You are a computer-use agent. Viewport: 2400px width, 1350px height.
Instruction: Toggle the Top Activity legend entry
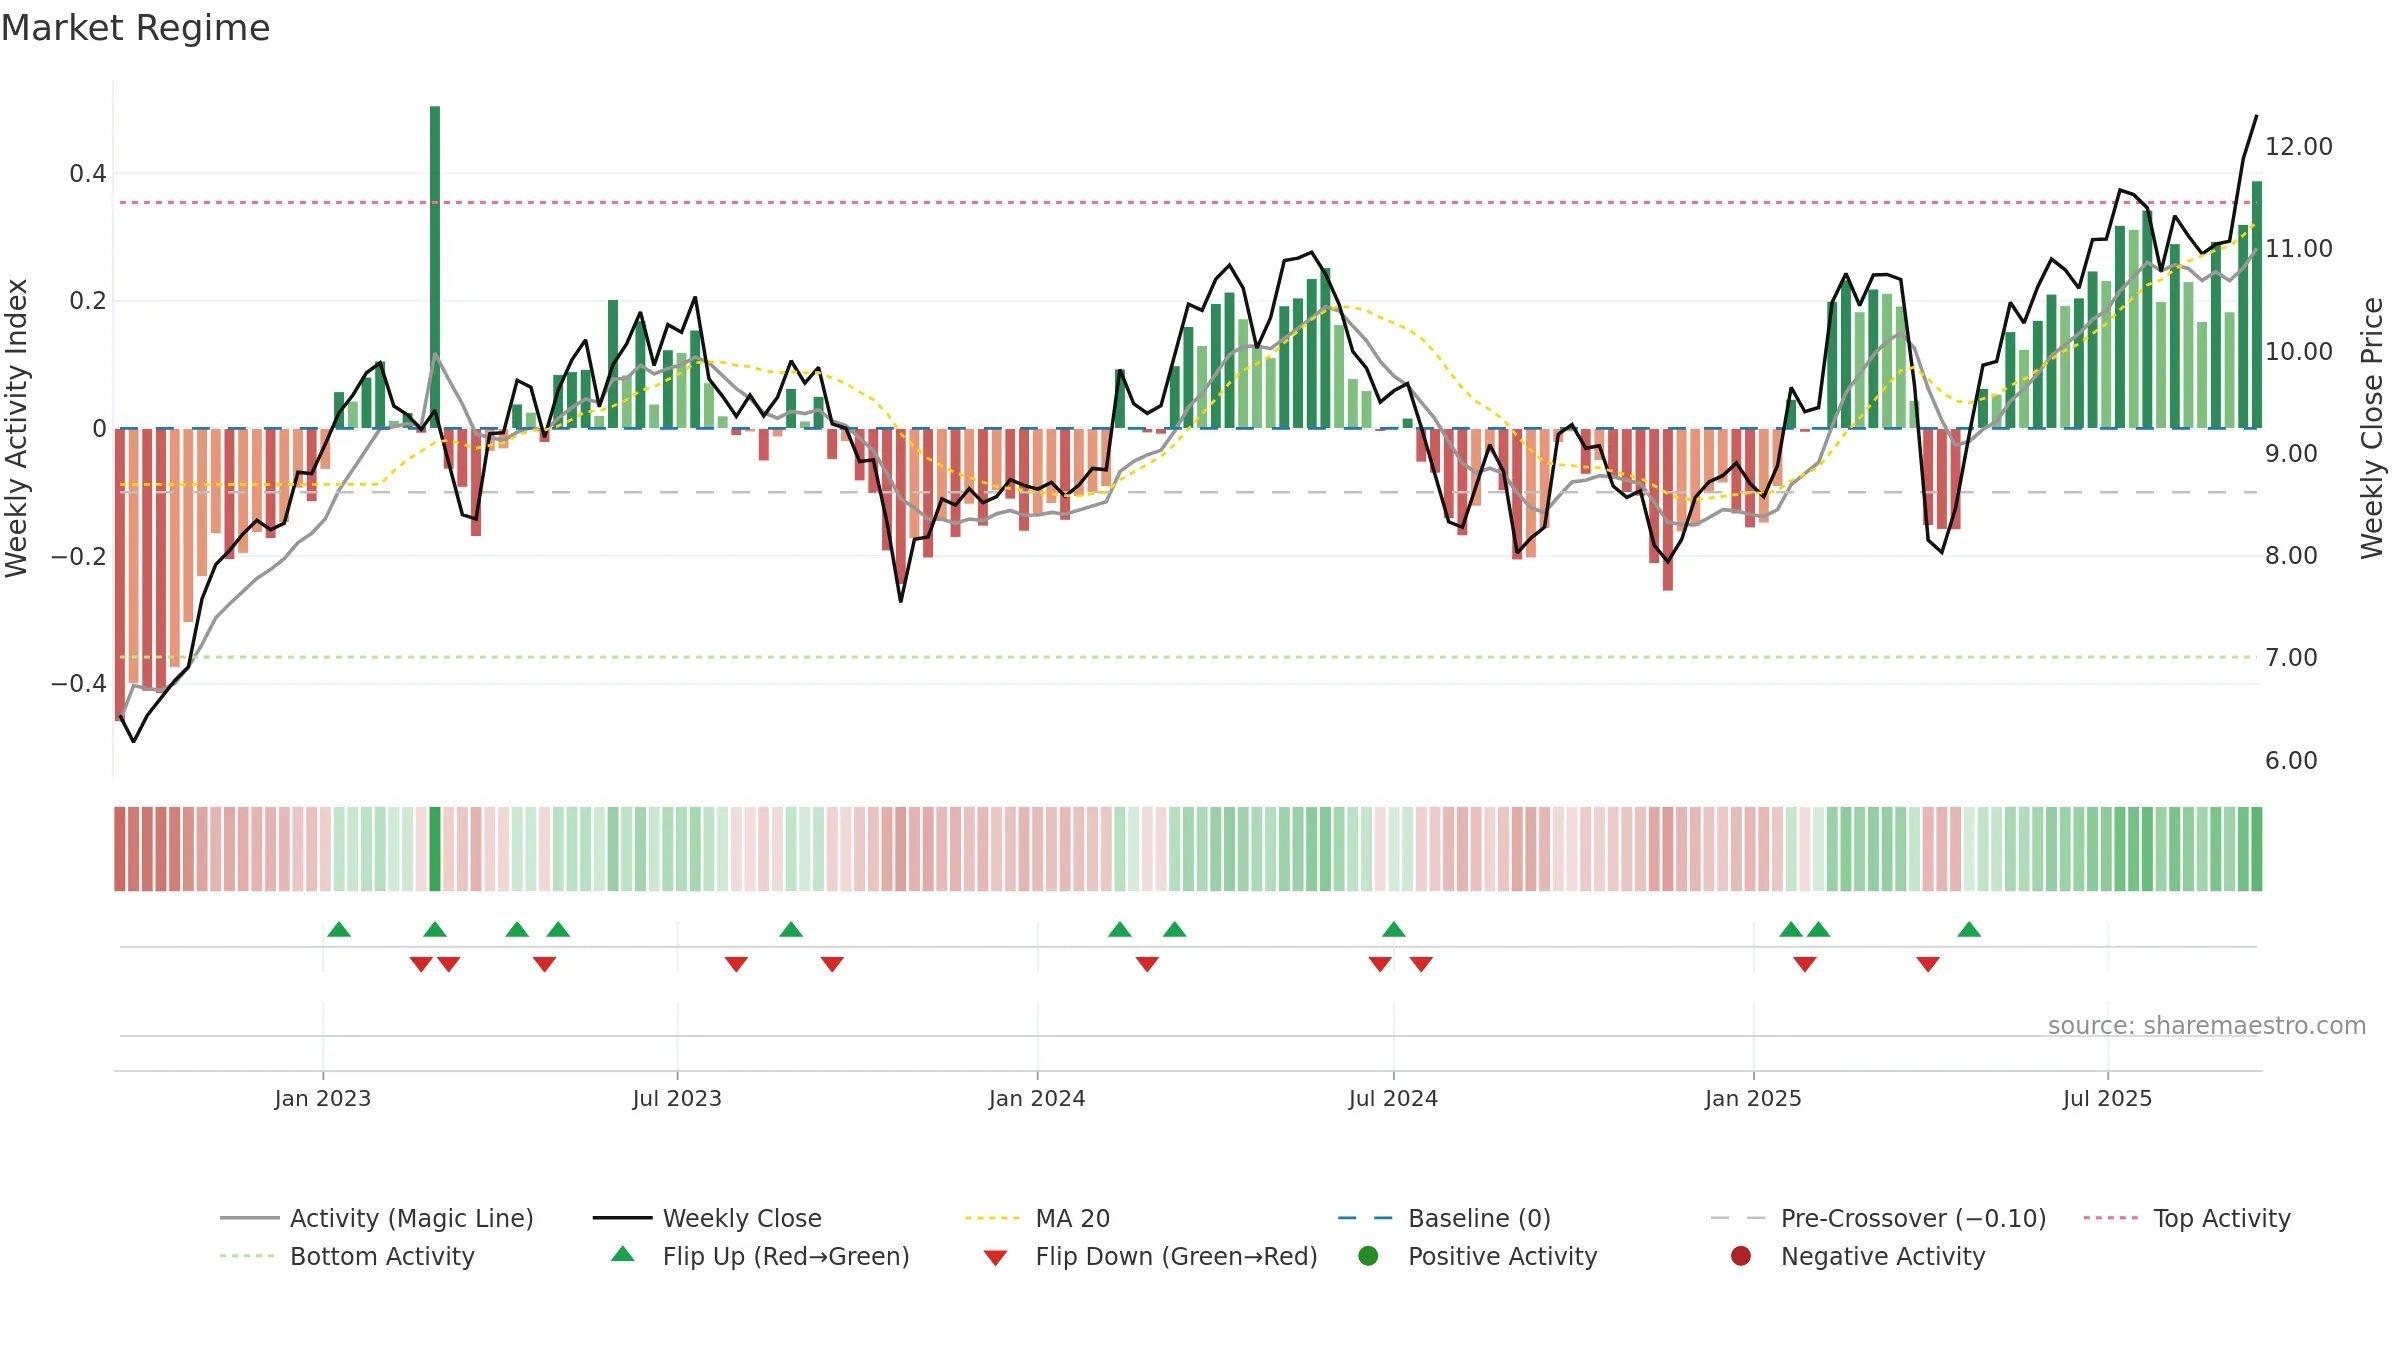pyautogui.click(x=2187, y=1218)
